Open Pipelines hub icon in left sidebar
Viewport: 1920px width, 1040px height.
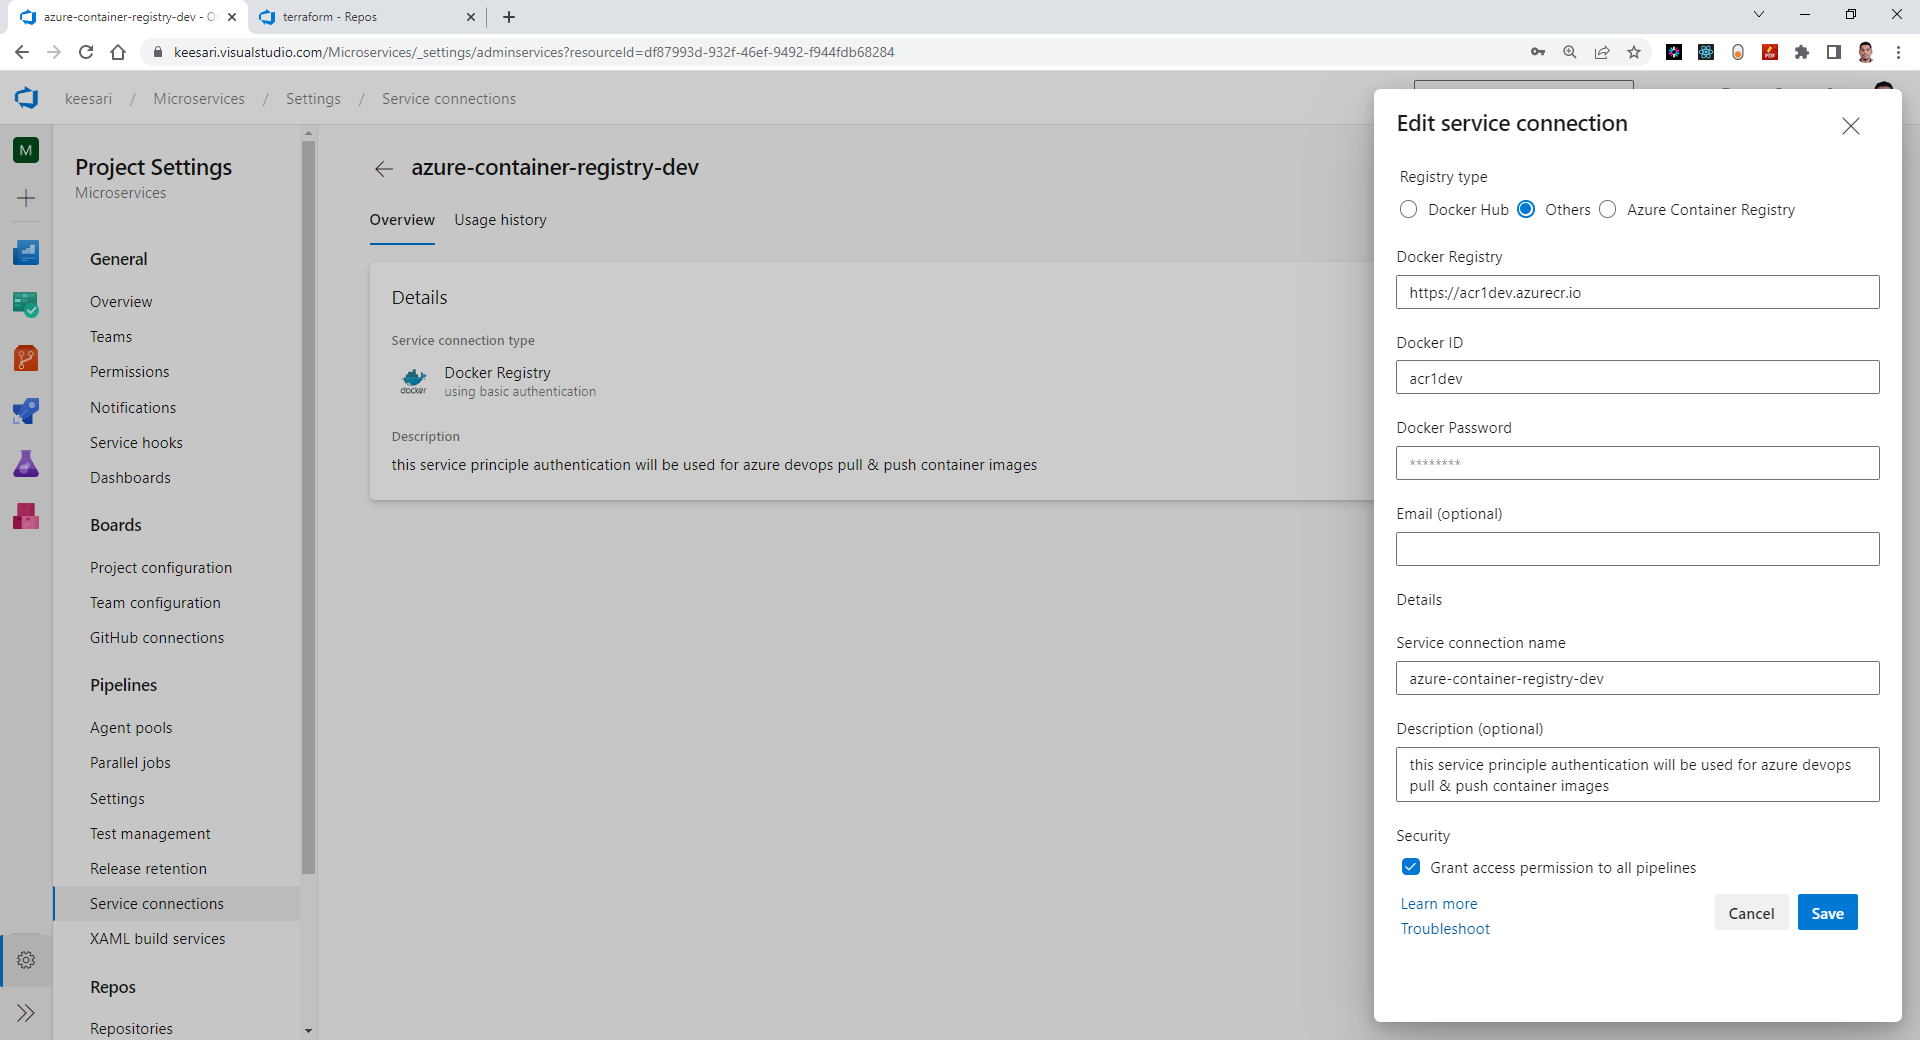click(26, 411)
